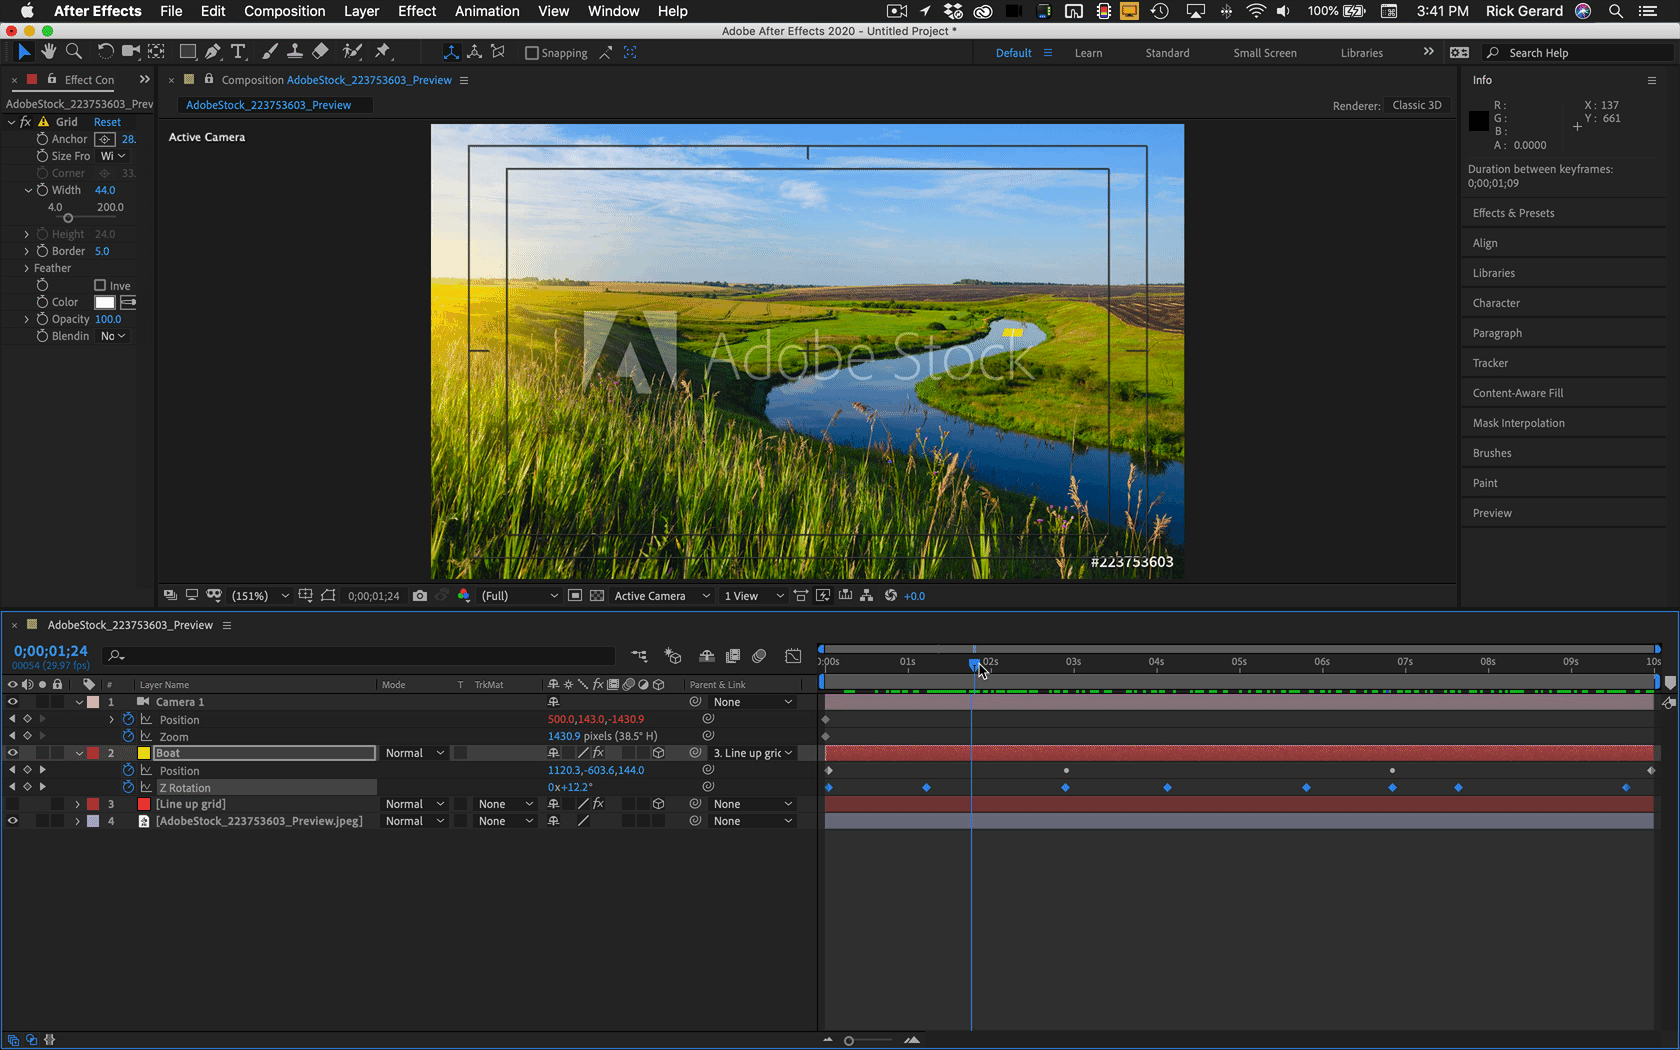Image resolution: width=1680 pixels, height=1050 pixels.
Task: Enable the Snapping checkbox
Action: click(x=532, y=53)
